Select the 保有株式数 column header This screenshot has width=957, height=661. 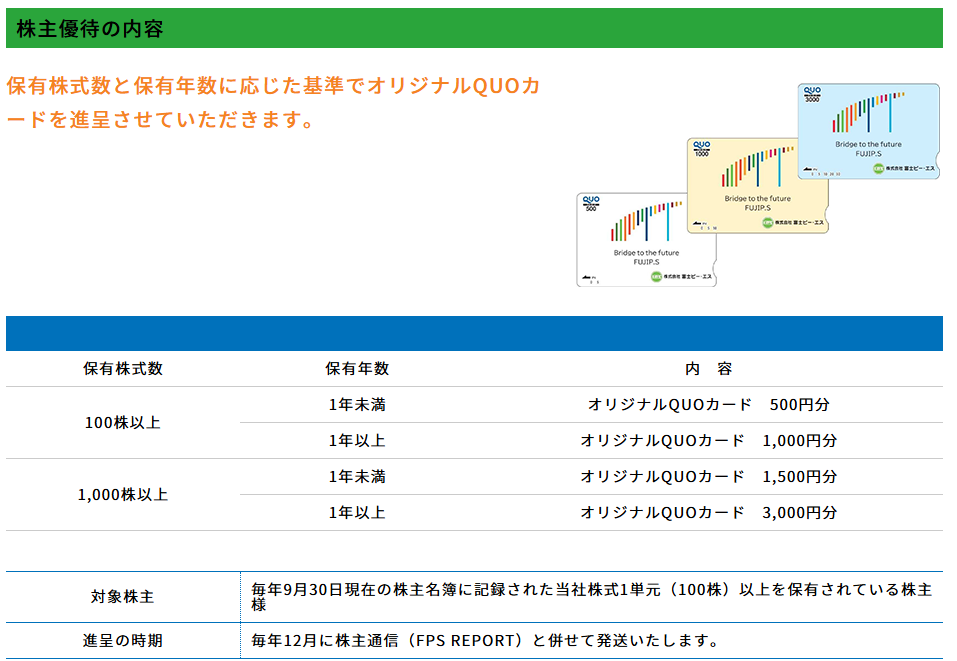tap(123, 369)
